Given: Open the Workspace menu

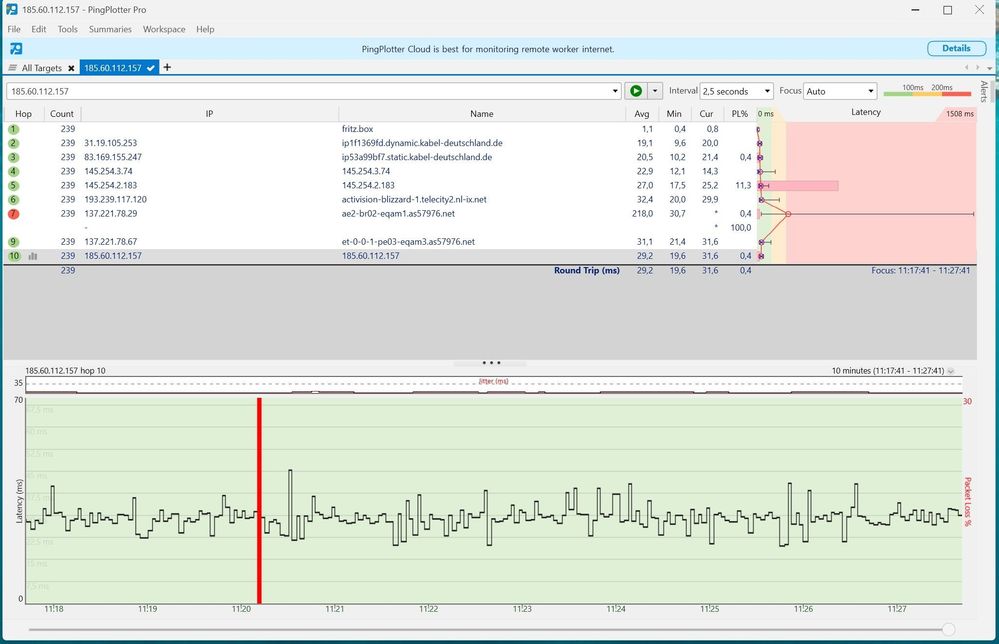Looking at the screenshot, I should (x=163, y=29).
